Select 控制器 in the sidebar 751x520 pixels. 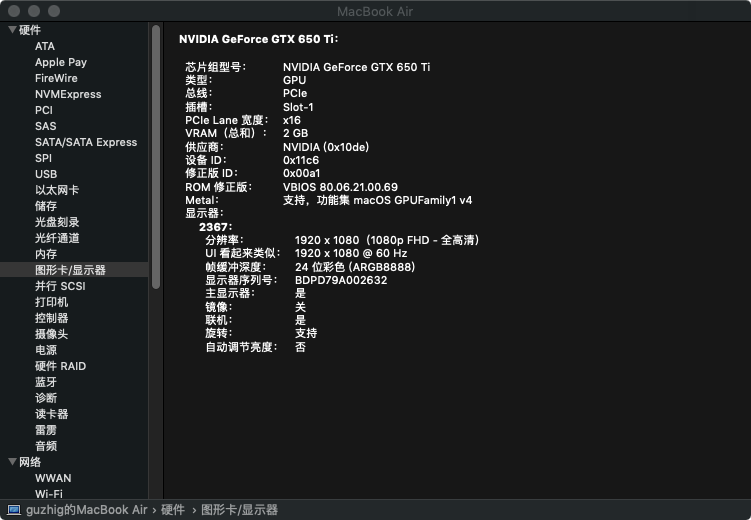tap(51, 318)
